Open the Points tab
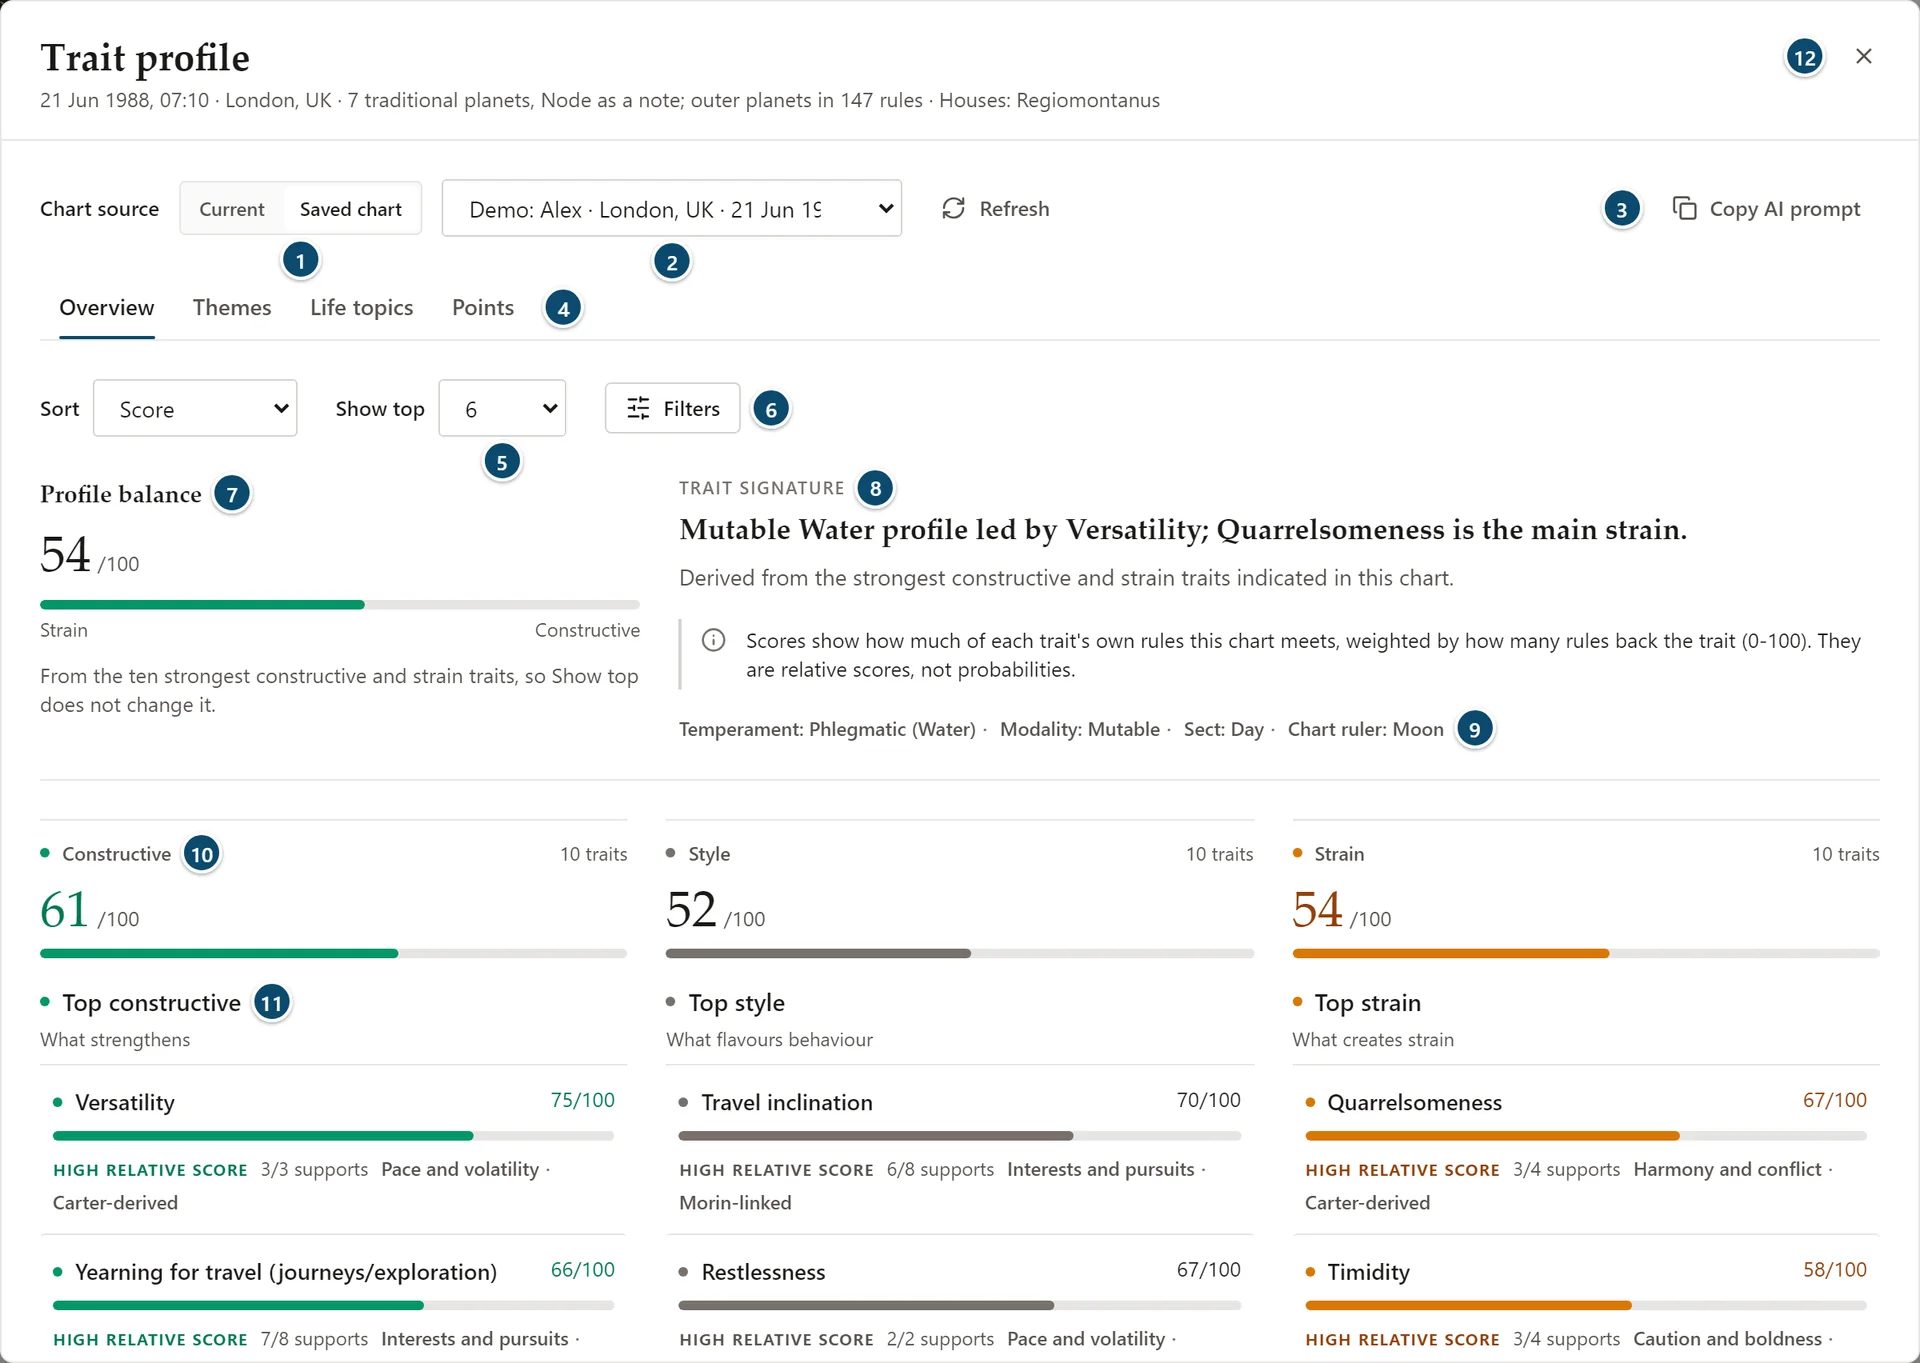This screenshot has width=1920, height=1363. pos(483,308)
